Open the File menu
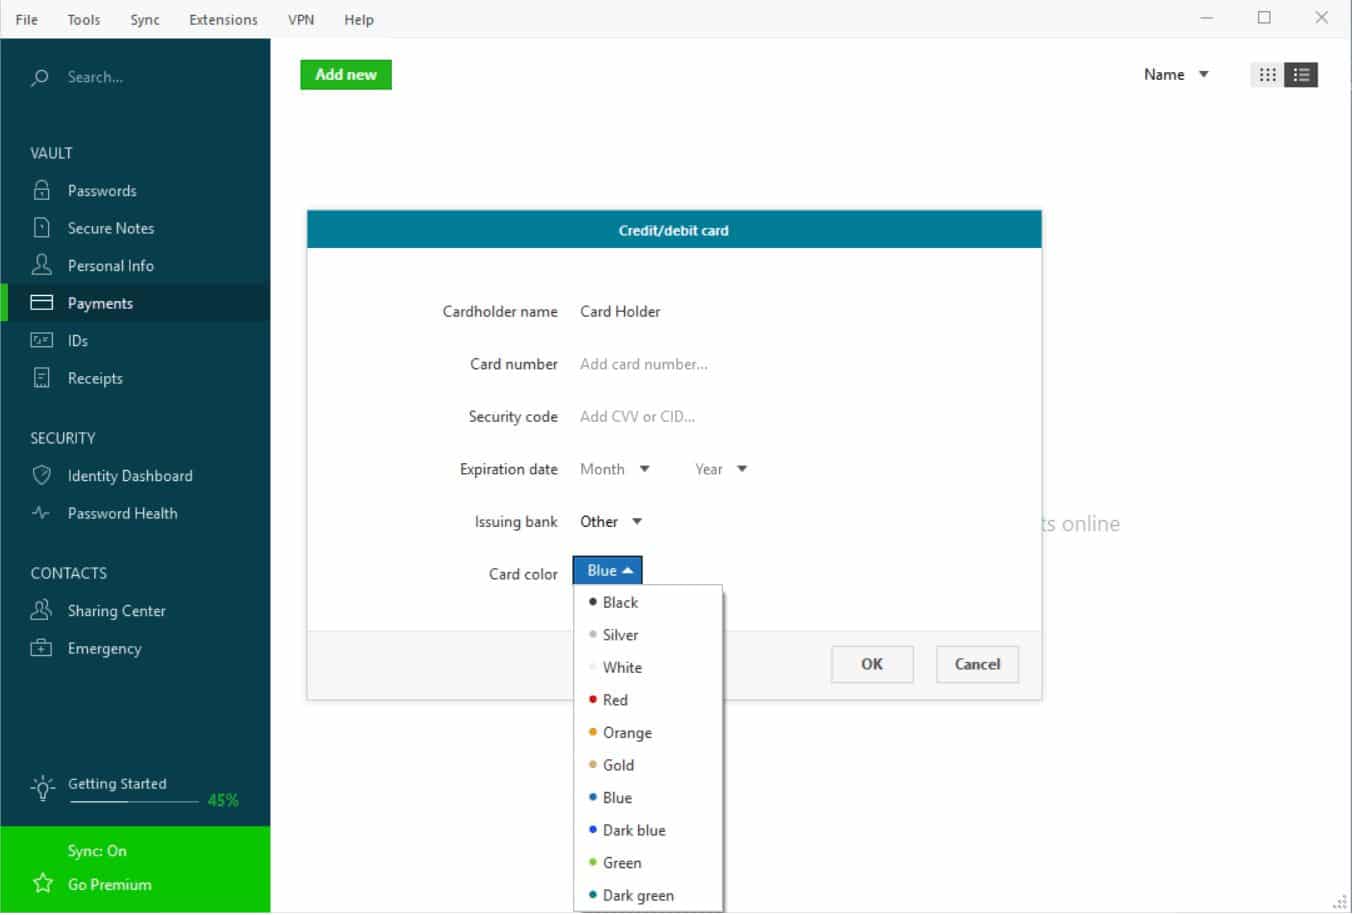 tap(27, 19)
